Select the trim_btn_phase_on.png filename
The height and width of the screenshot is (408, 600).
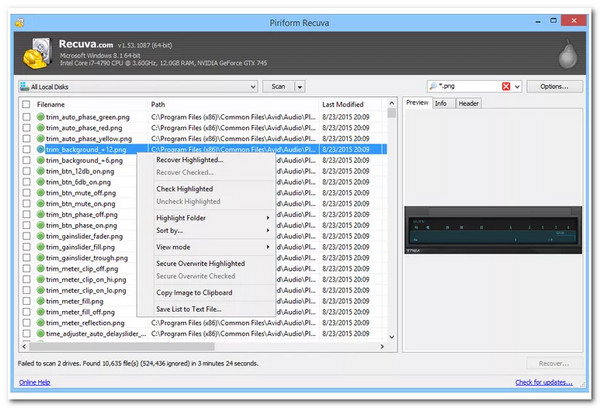point(81,225)
